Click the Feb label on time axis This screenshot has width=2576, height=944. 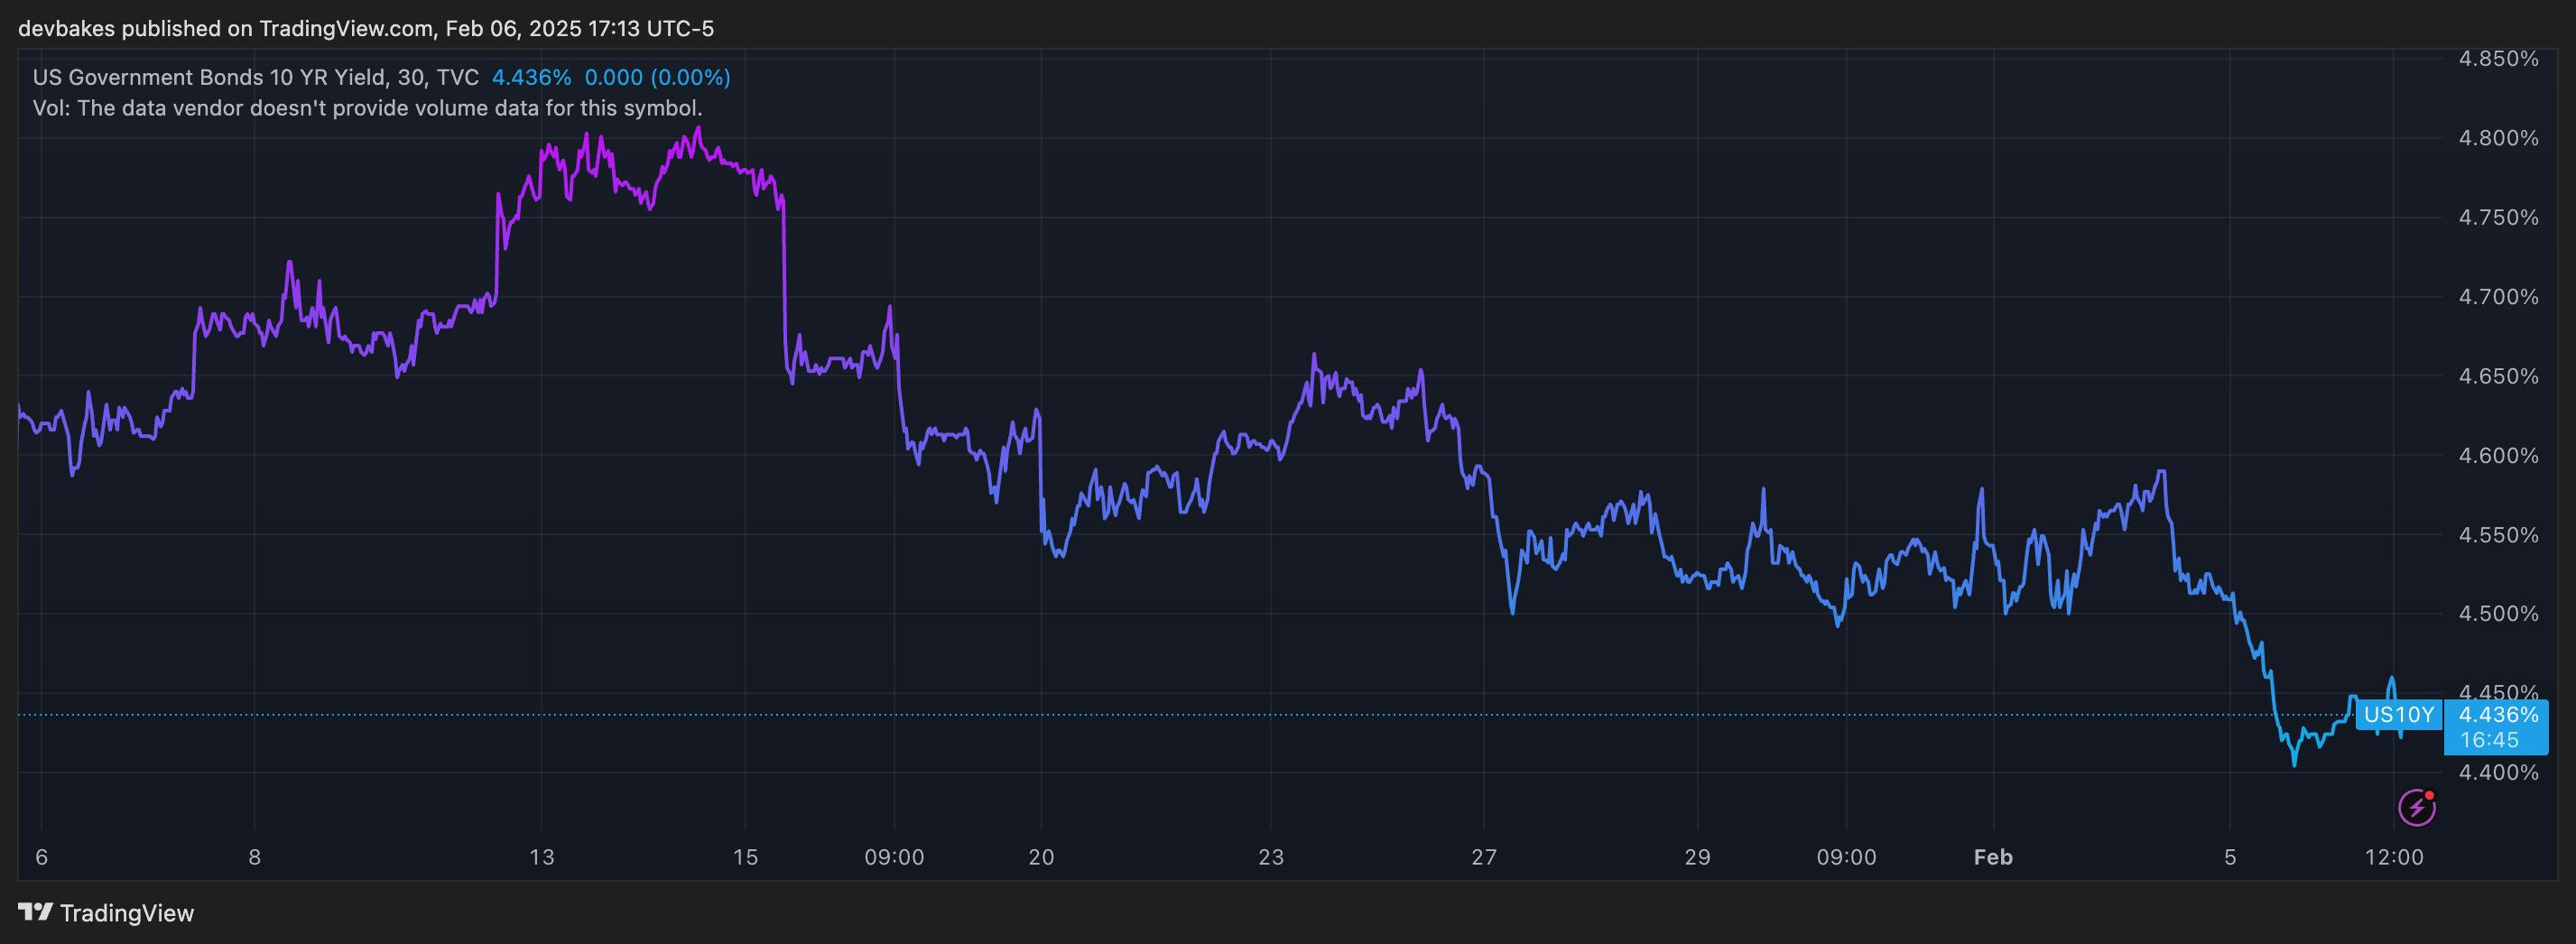point(1993,857)
